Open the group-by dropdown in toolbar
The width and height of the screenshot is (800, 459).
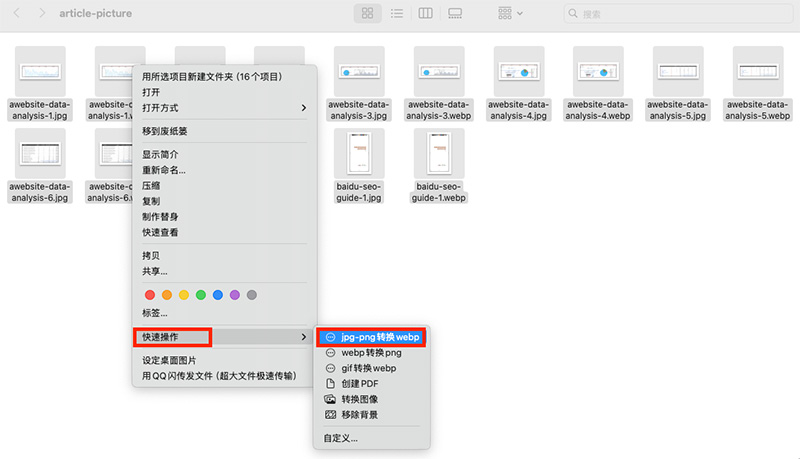(x=510, y=13)
